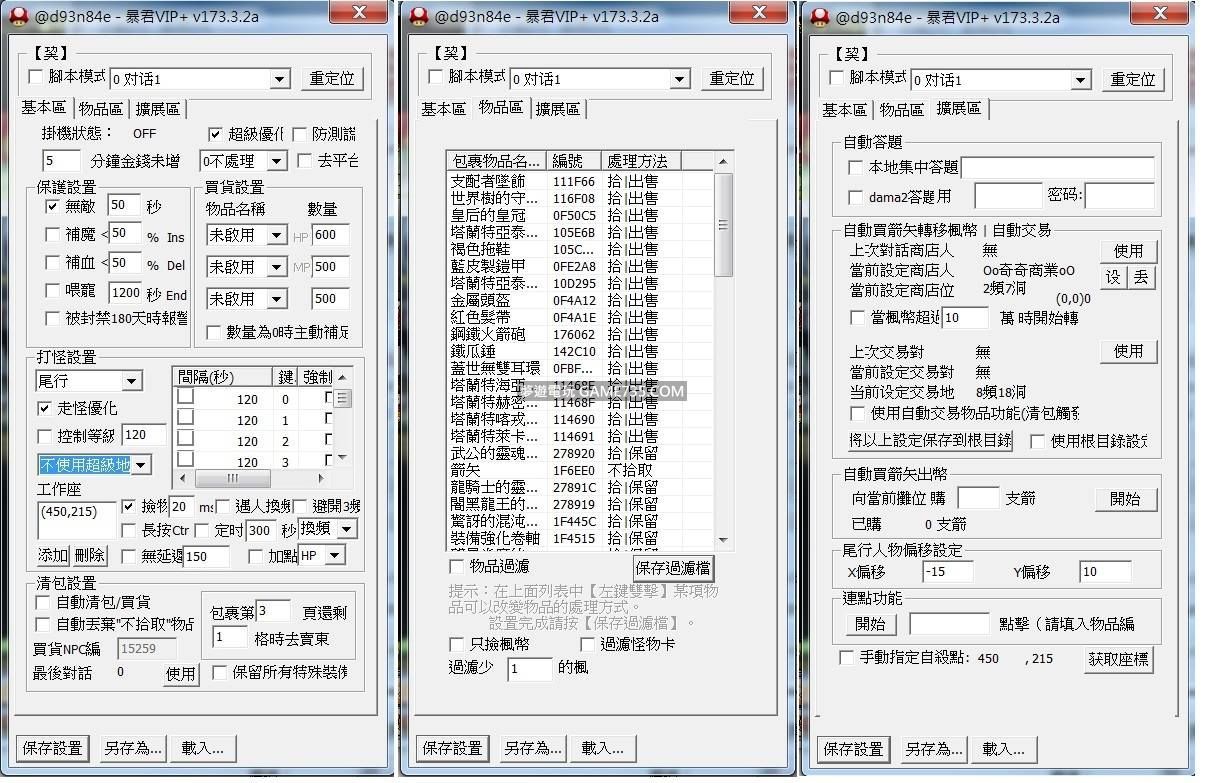
Task: Tick the 喂寵 checkbox
Action: (52, 291)
